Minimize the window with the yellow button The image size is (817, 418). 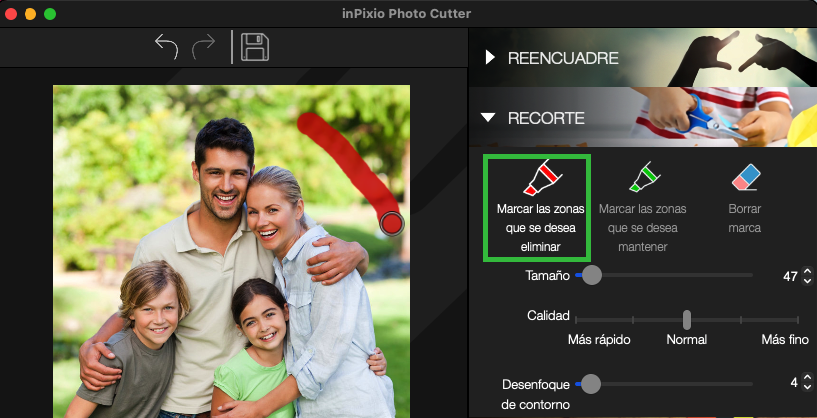(x=30, y=14)
